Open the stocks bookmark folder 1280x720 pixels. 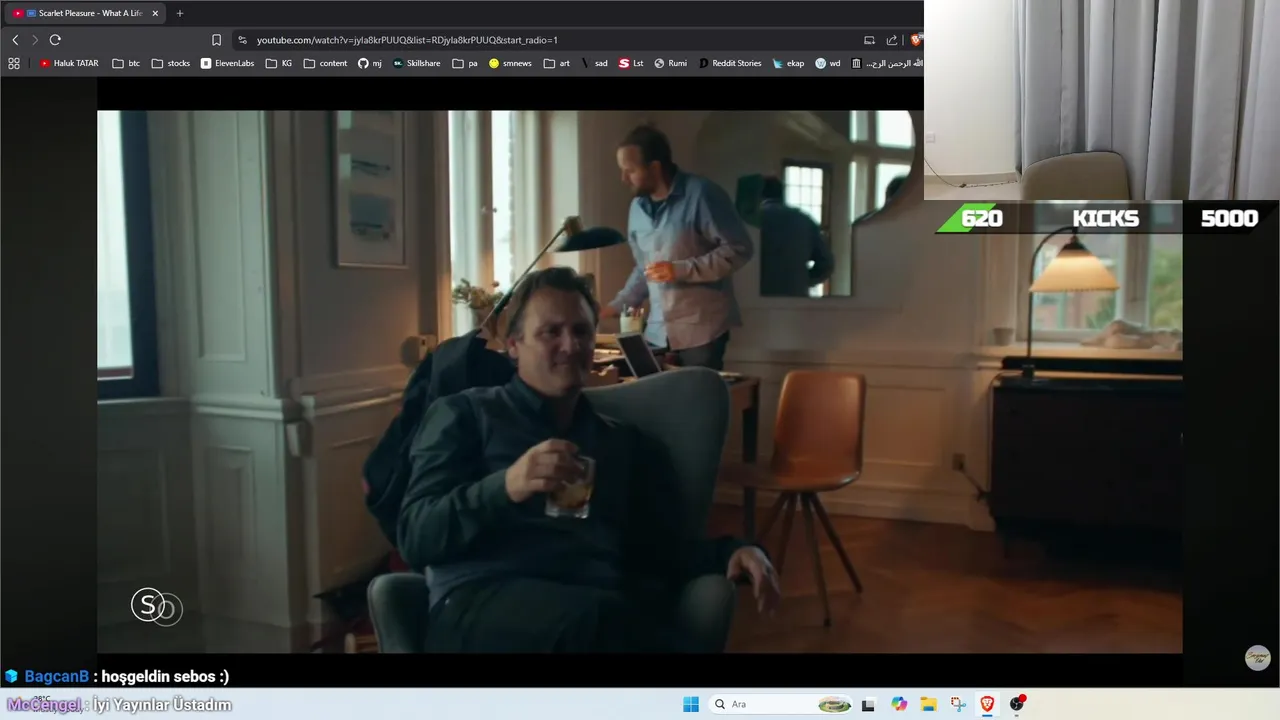pos(171,63)
